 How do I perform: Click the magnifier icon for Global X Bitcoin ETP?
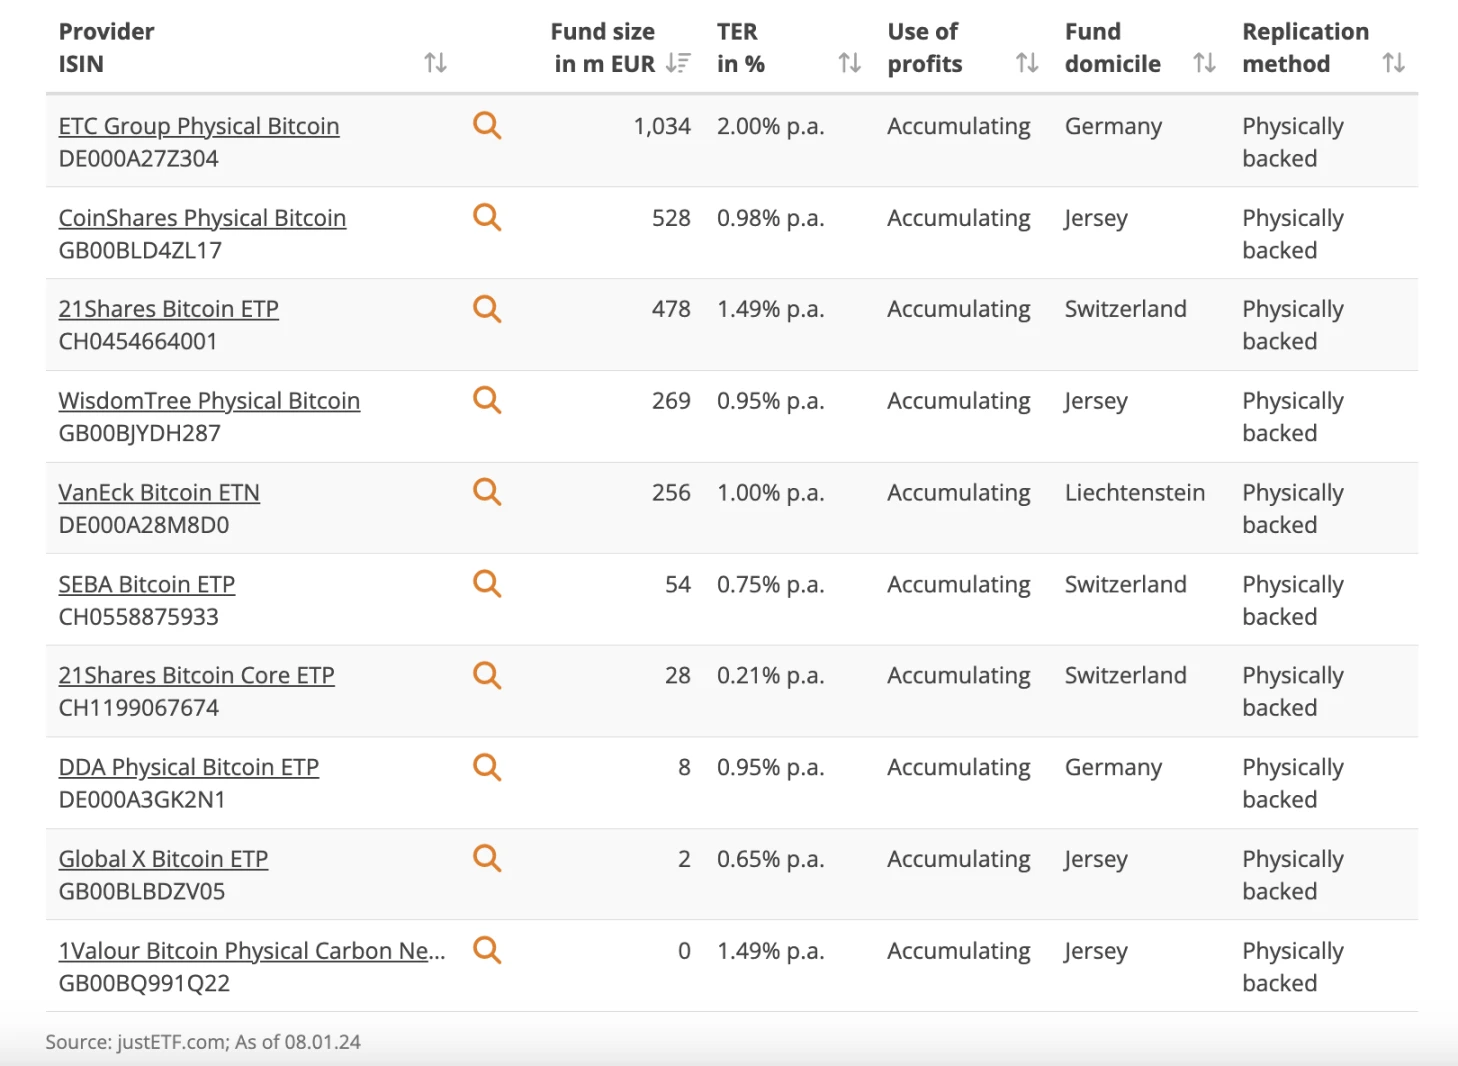(x=487, y=858)
